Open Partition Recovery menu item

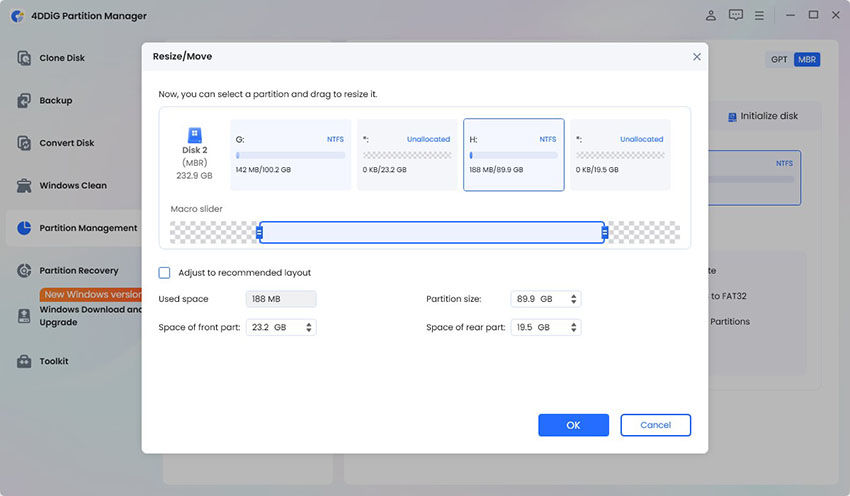79,270
